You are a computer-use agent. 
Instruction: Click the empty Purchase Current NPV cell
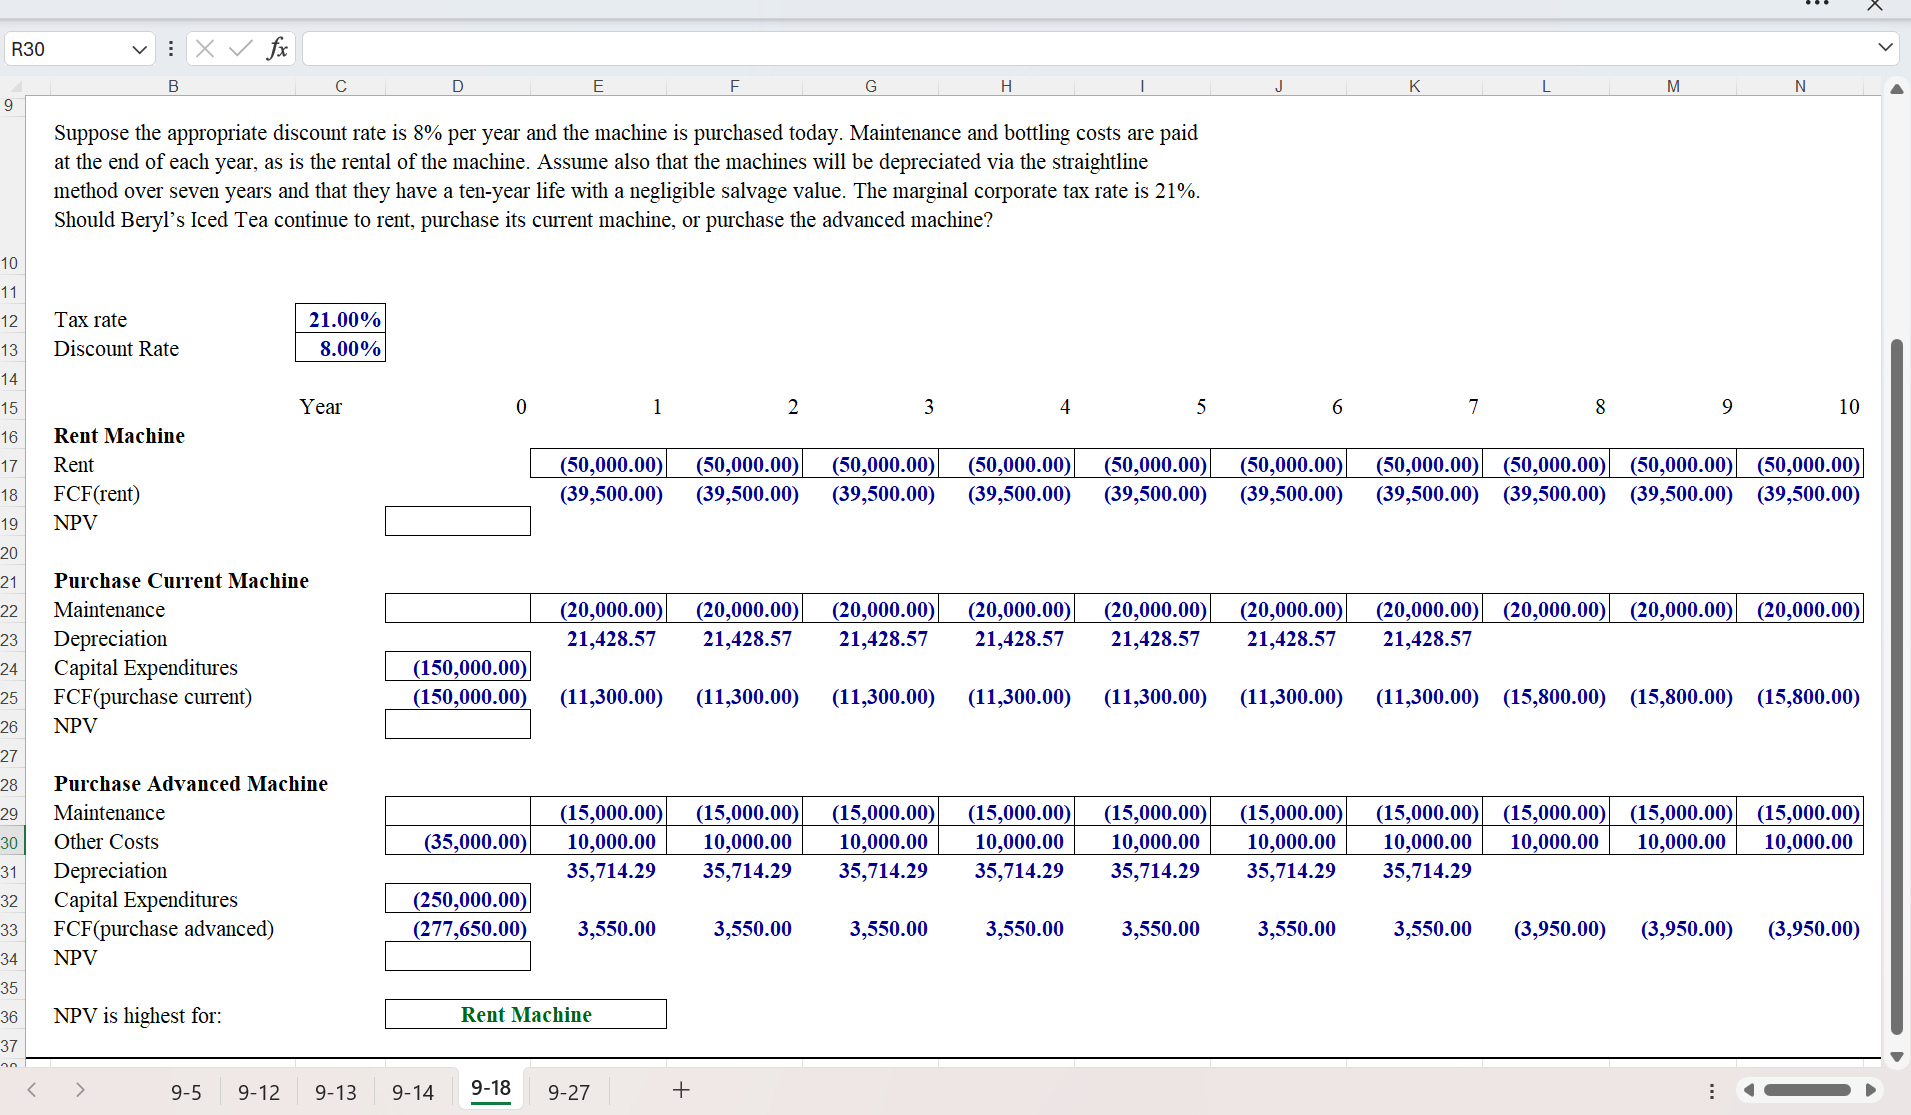[458, 724]
